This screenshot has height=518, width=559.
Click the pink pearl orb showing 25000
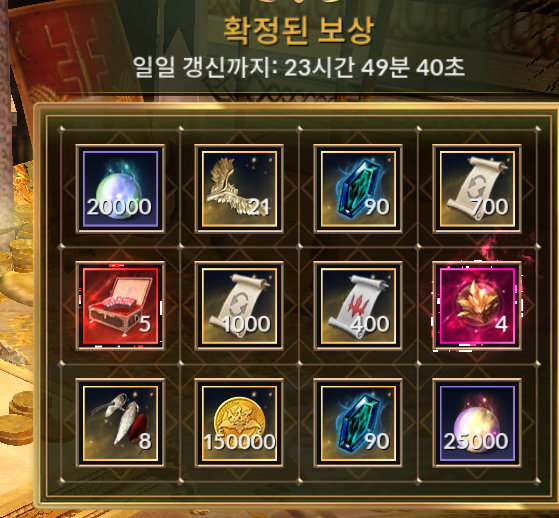click(x=477, y=423)
